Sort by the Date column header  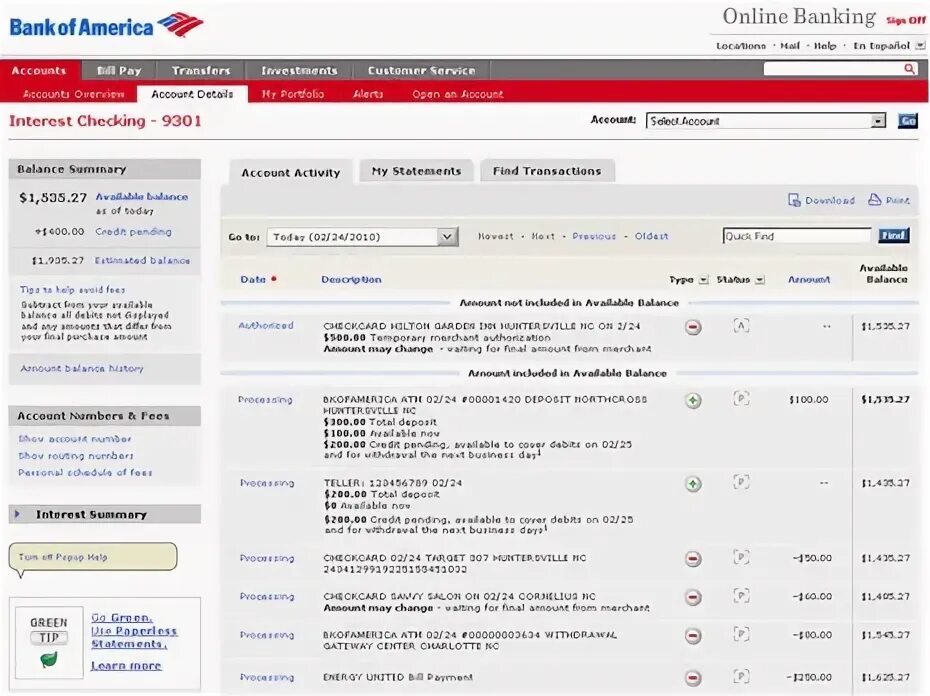click(253, 279)
